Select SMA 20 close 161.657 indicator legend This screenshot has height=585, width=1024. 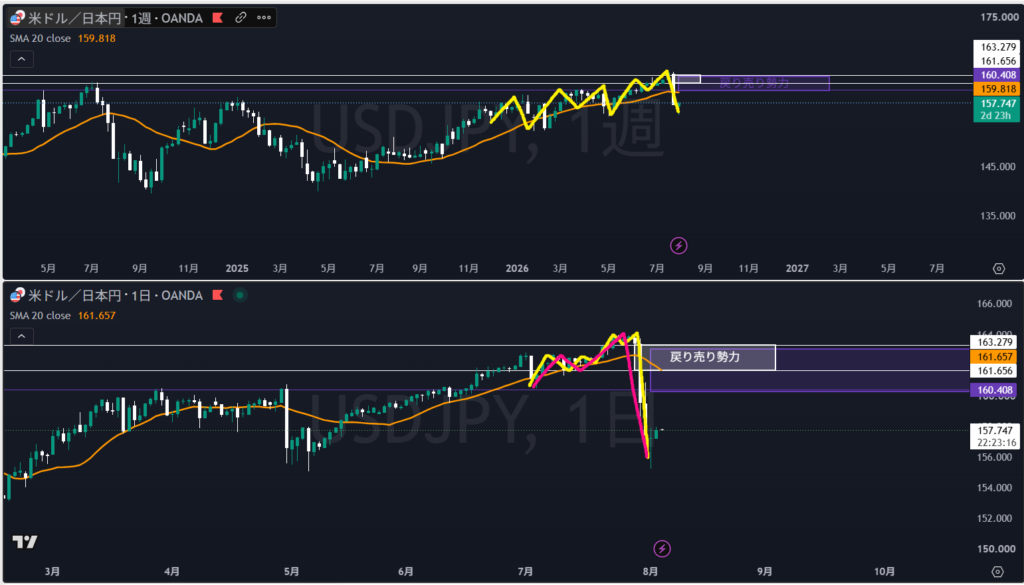tap(63, 315)
